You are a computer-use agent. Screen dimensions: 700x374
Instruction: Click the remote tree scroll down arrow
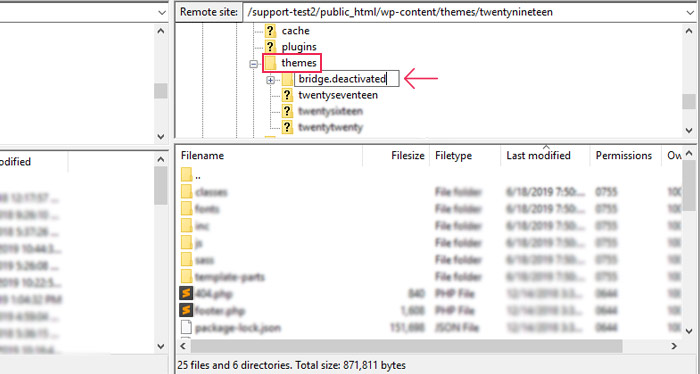coord(689,130)
